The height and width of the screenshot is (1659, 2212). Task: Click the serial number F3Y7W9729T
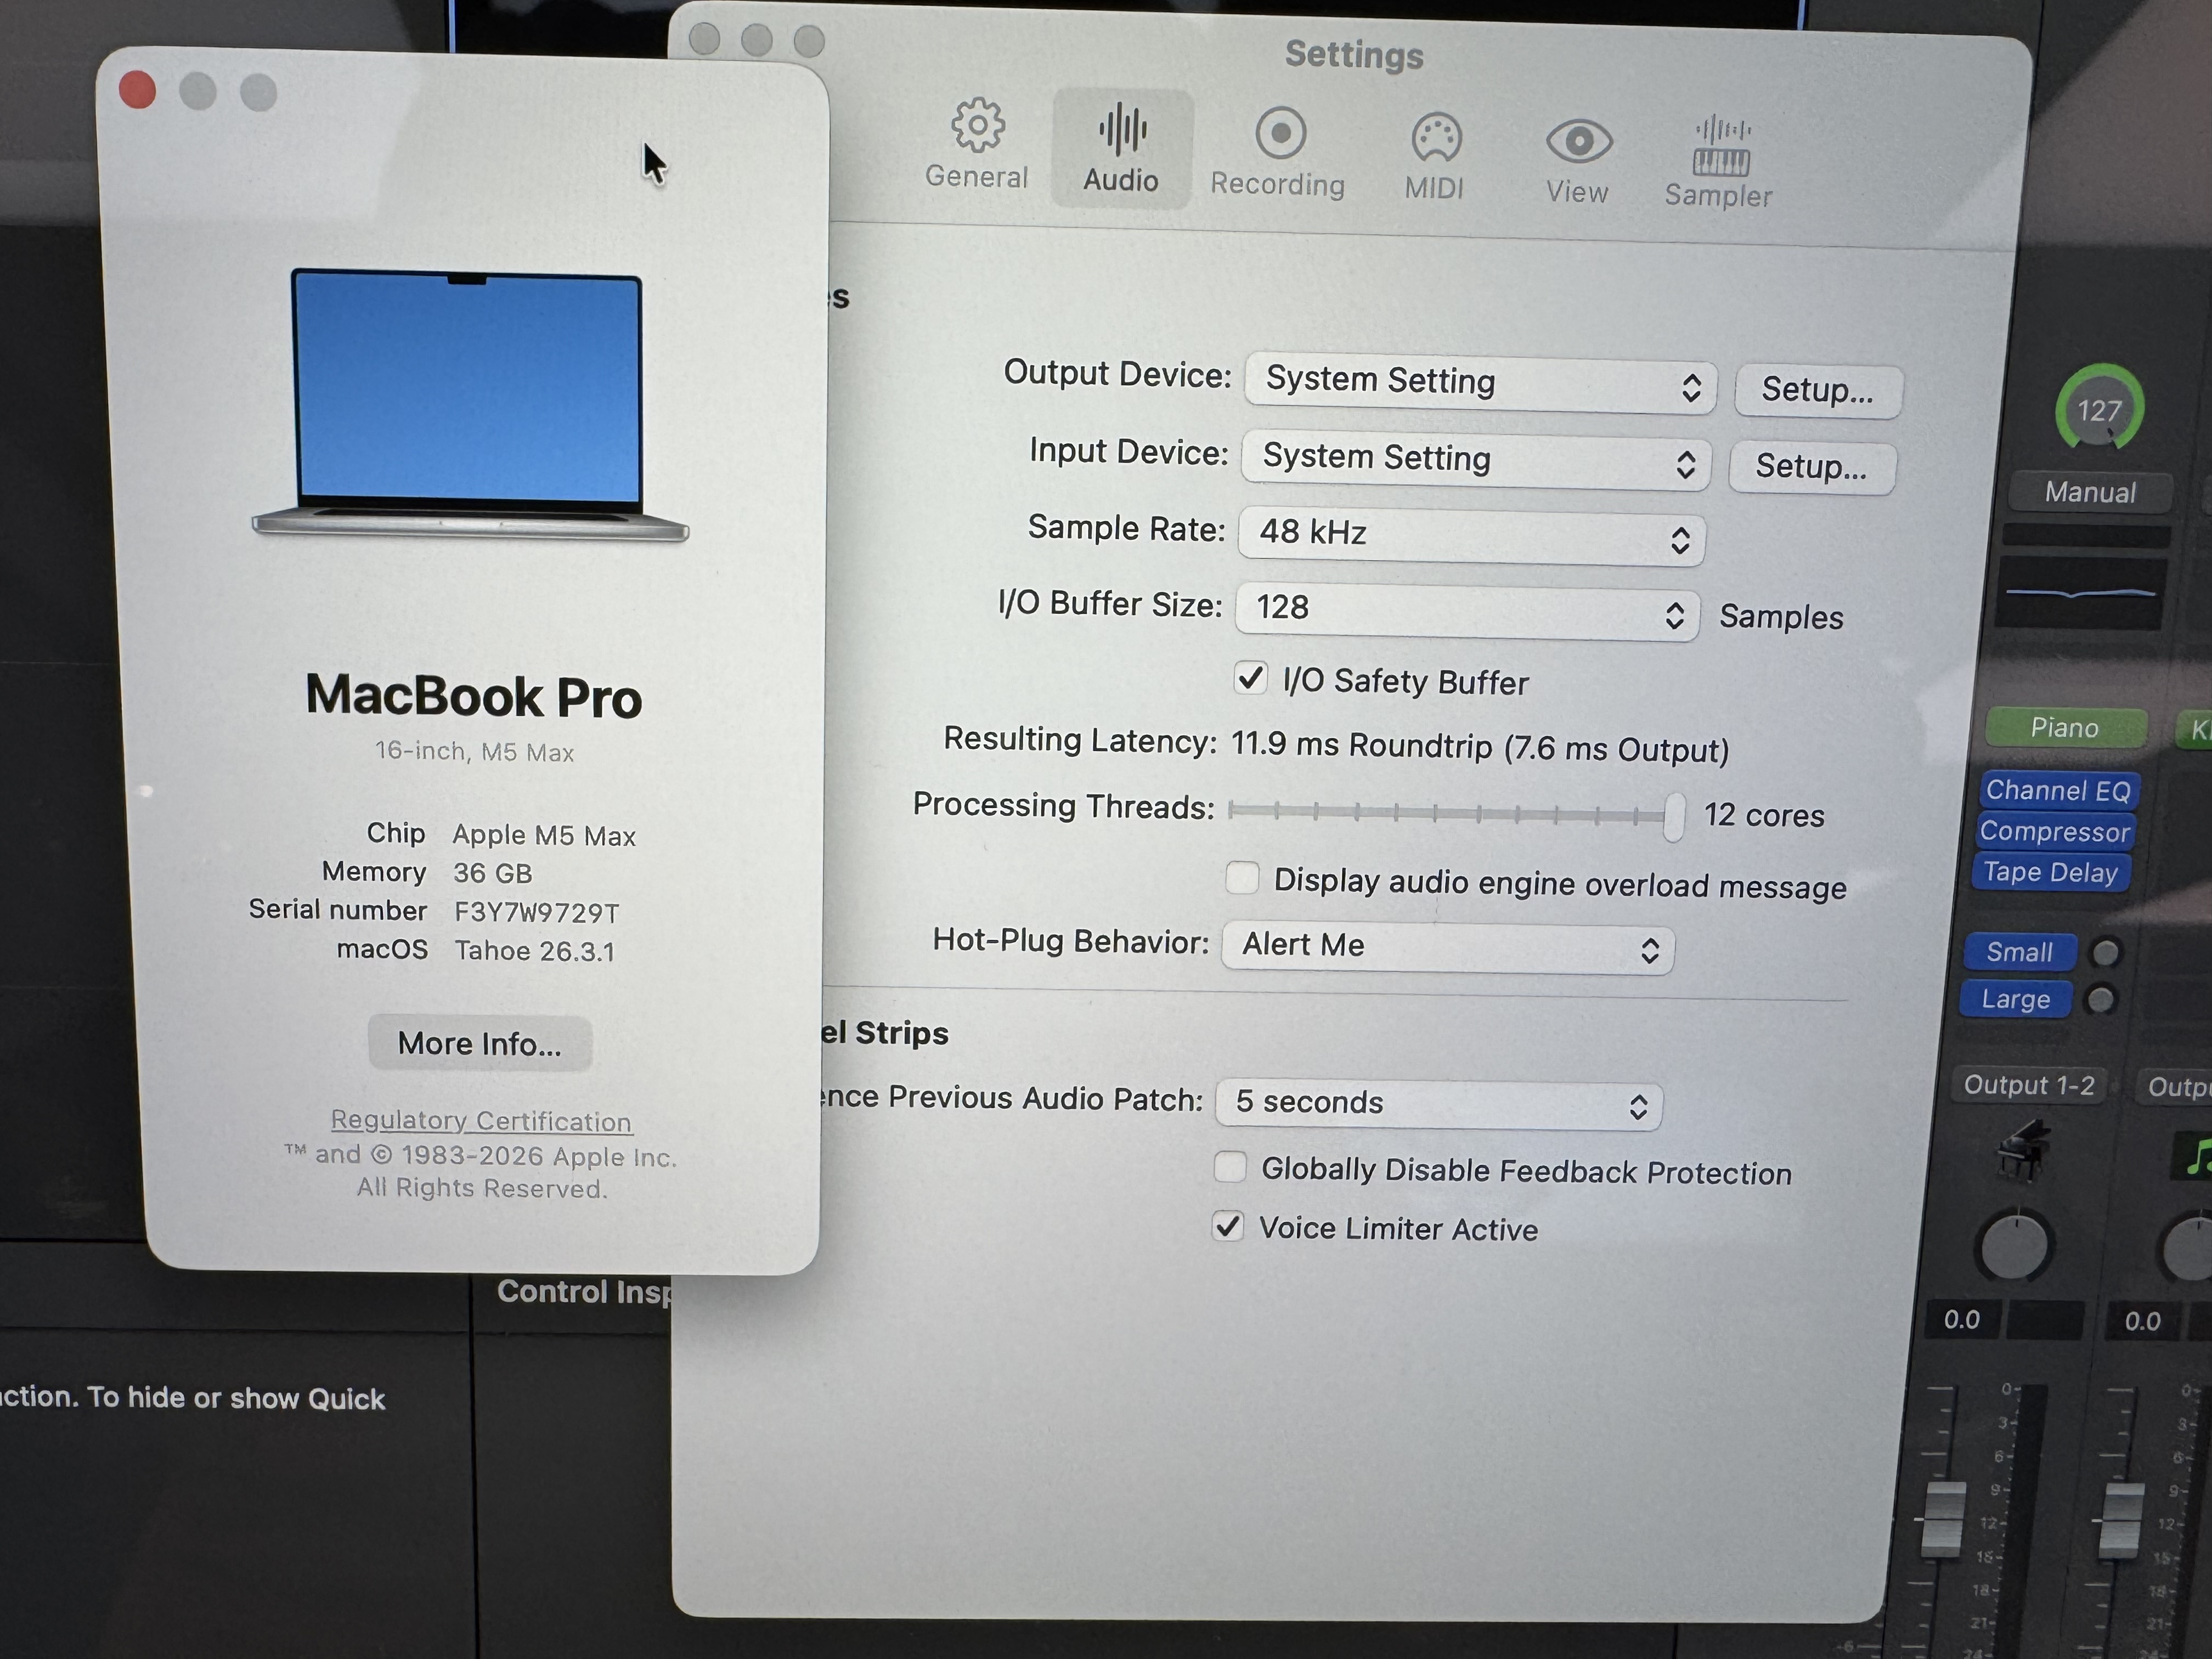pos(537,912)
